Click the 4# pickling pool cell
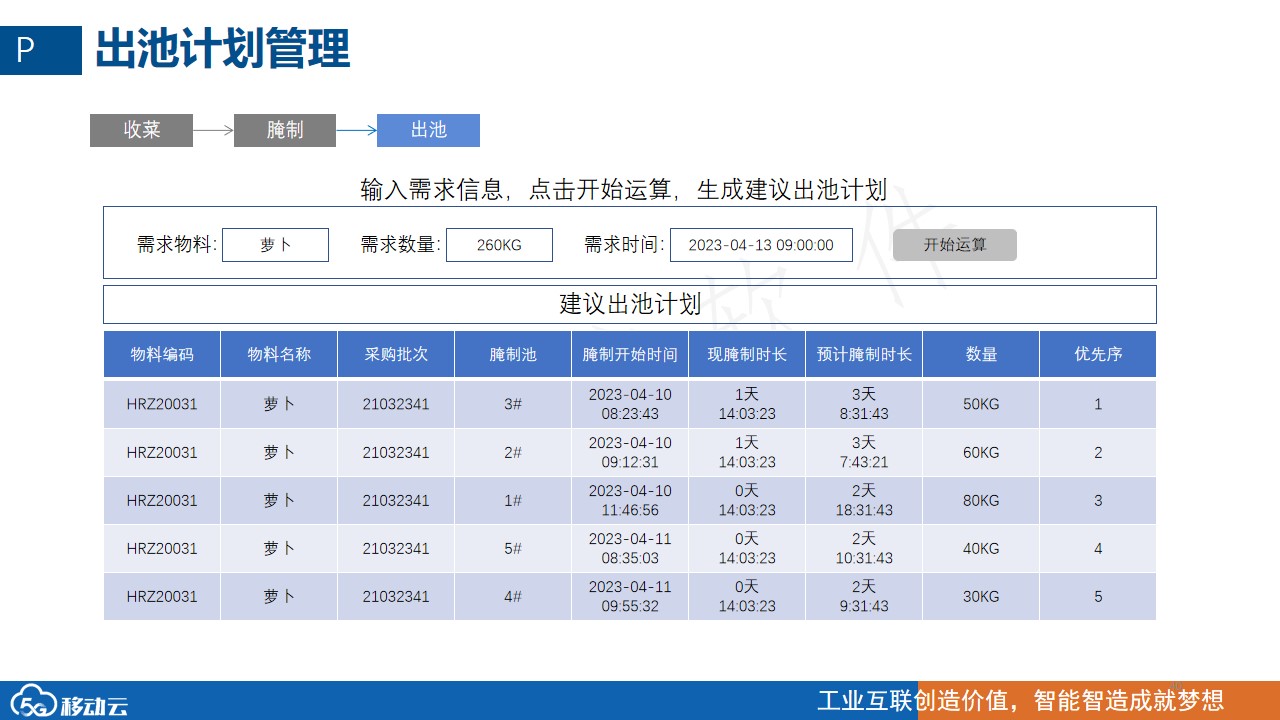 coord(513,596)
